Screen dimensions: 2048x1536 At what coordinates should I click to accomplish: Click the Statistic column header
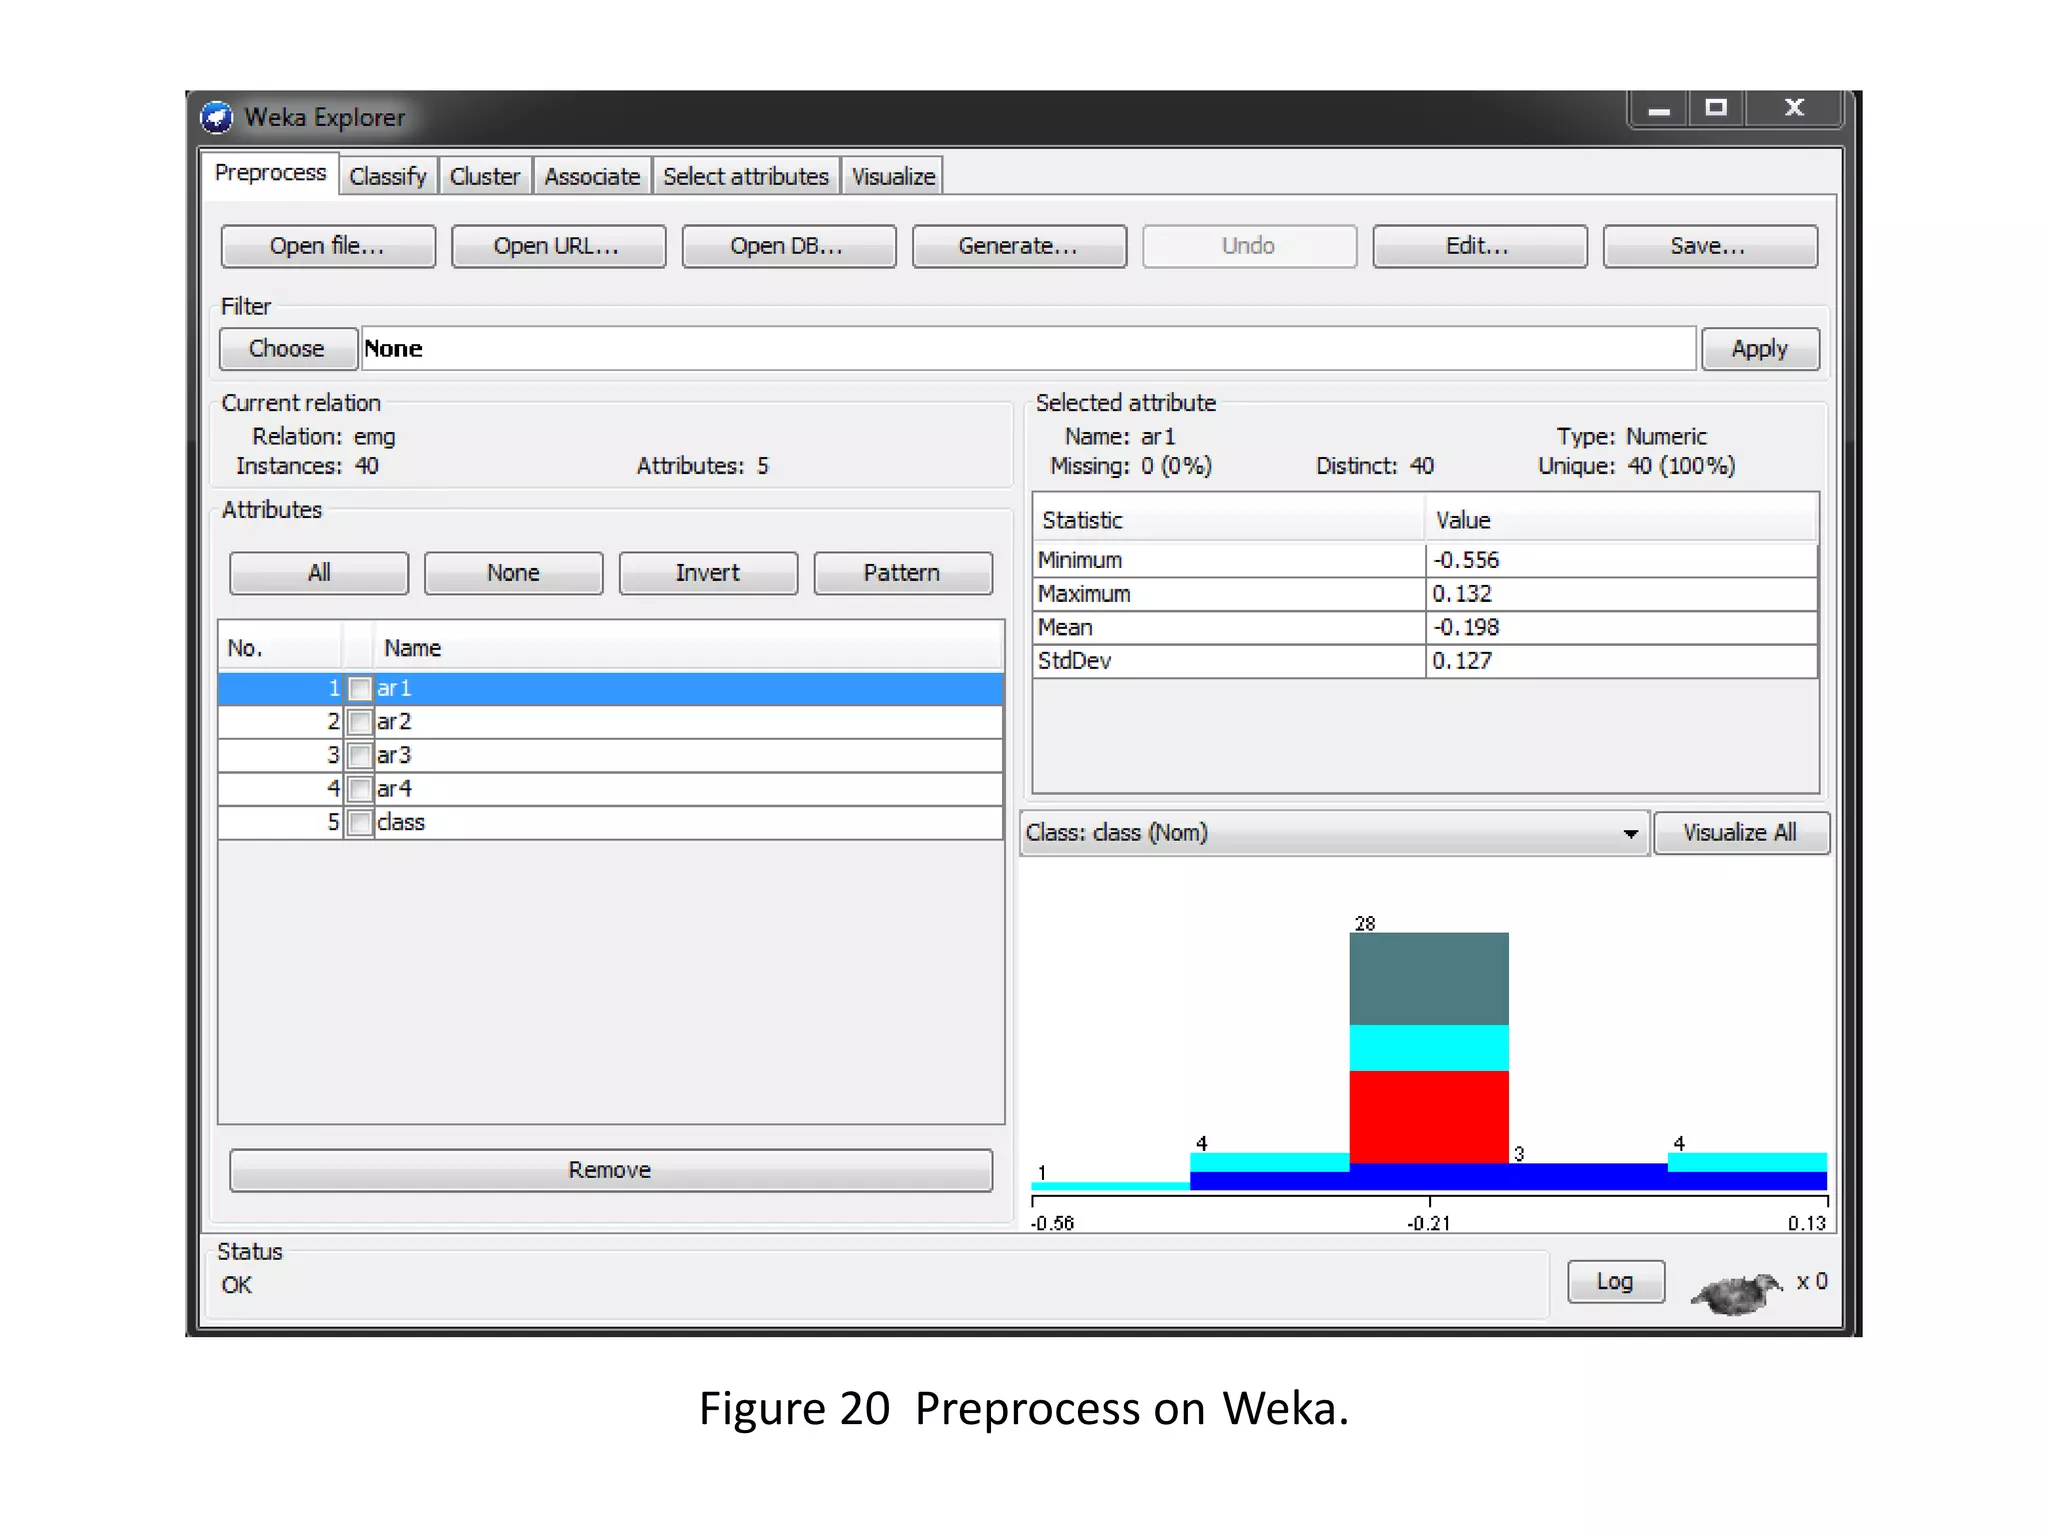[x=1229, y=520]
